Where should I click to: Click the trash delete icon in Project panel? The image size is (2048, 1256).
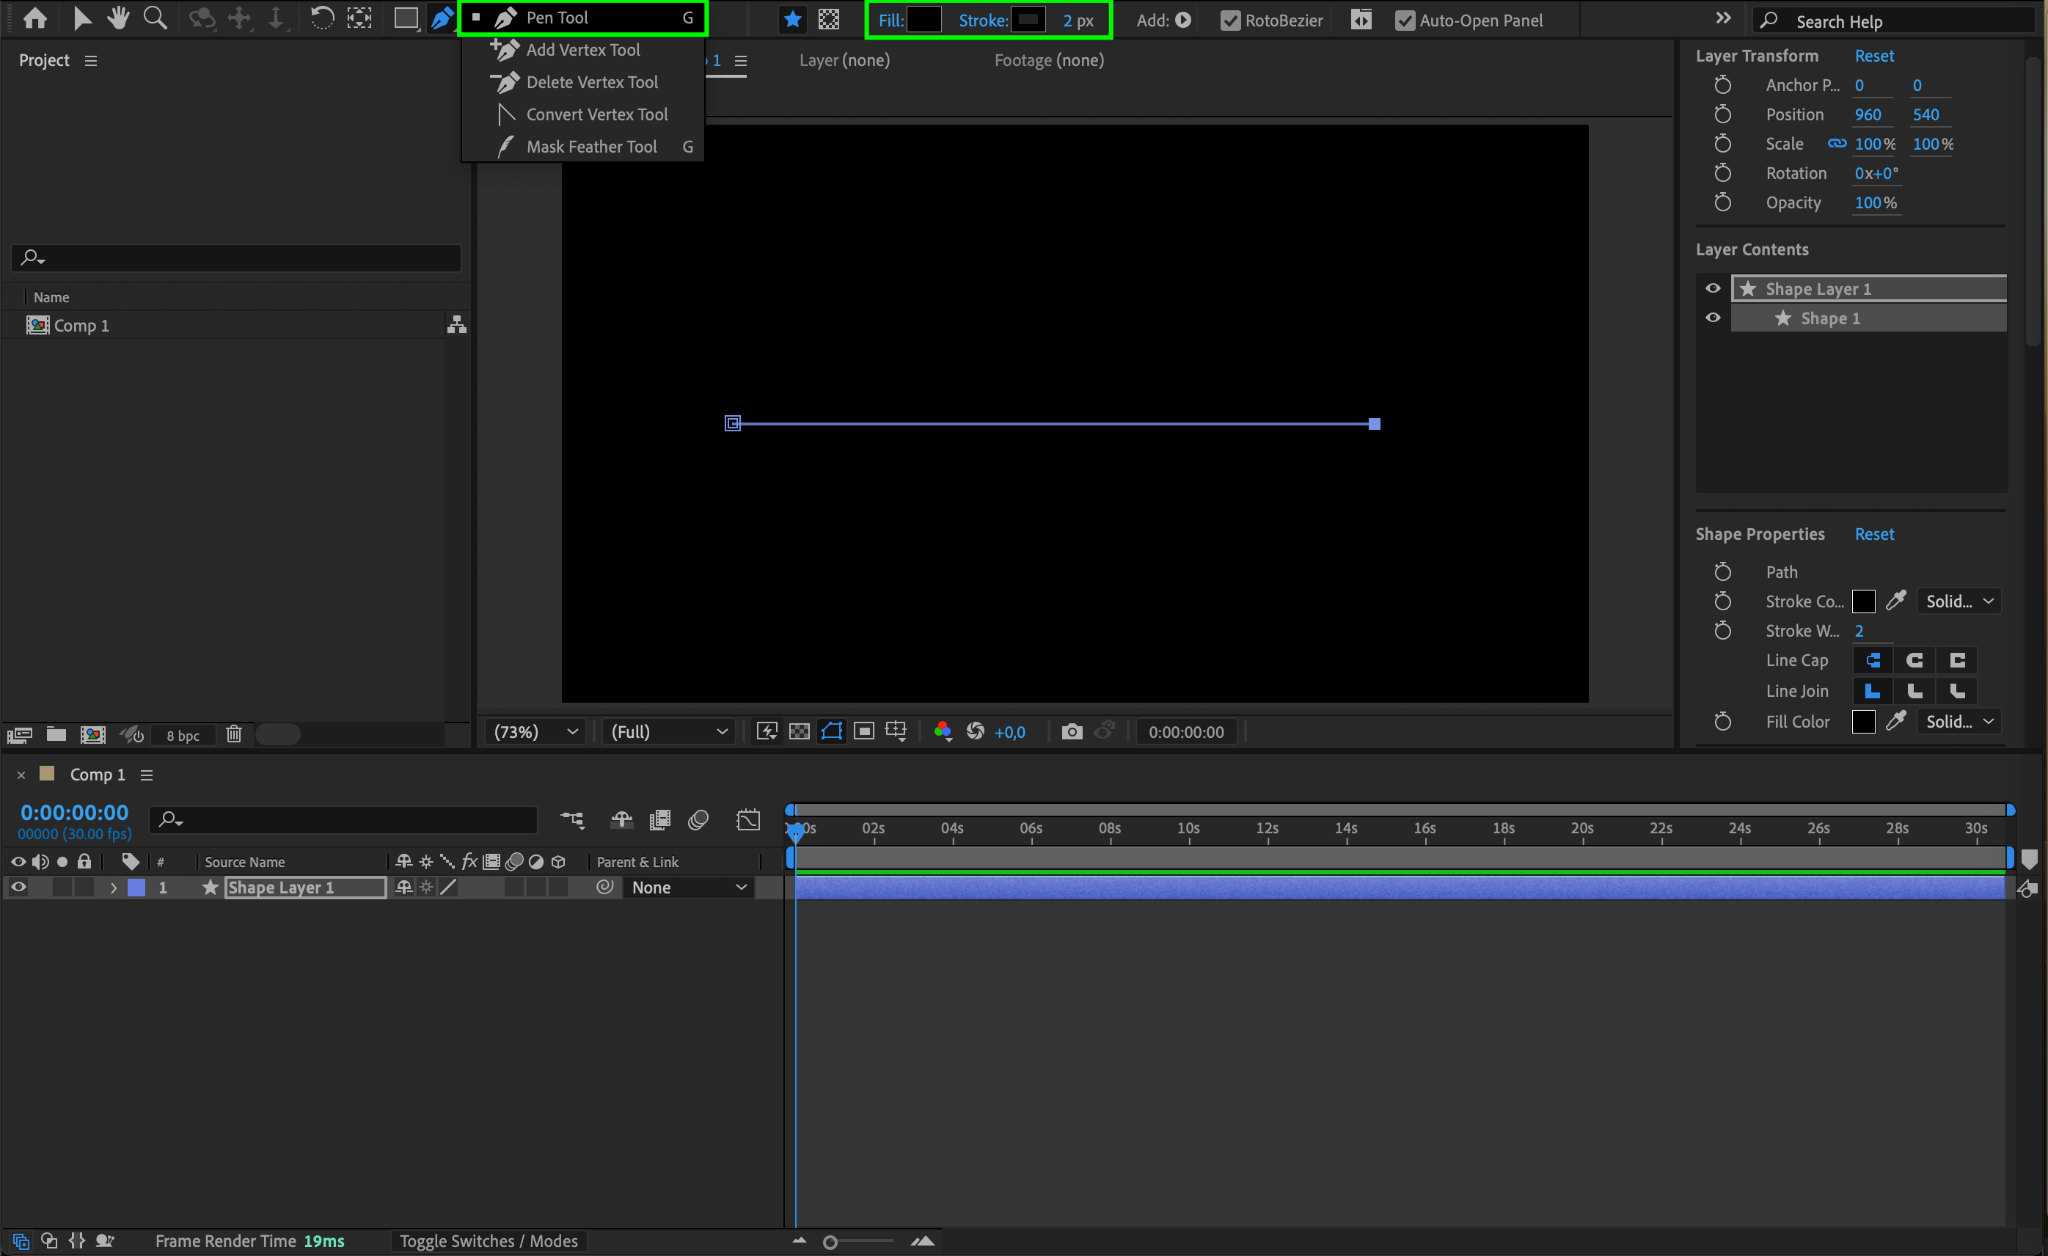click(234, 734)
